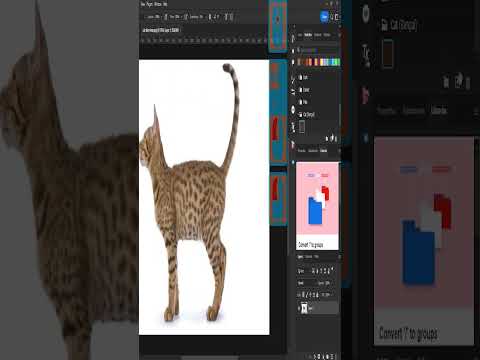Switch to the Swatches tab

point(308,35)
